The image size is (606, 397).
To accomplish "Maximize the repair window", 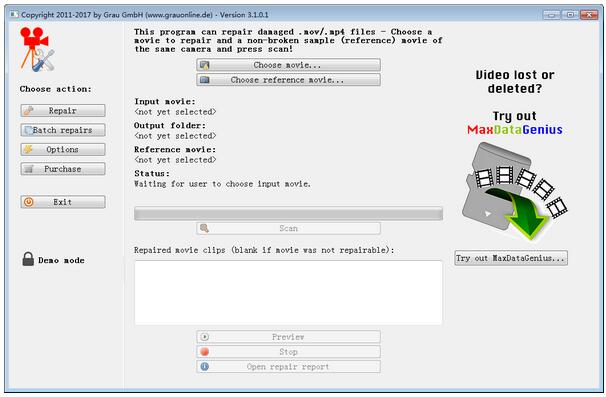I will (x=570, y=15).
